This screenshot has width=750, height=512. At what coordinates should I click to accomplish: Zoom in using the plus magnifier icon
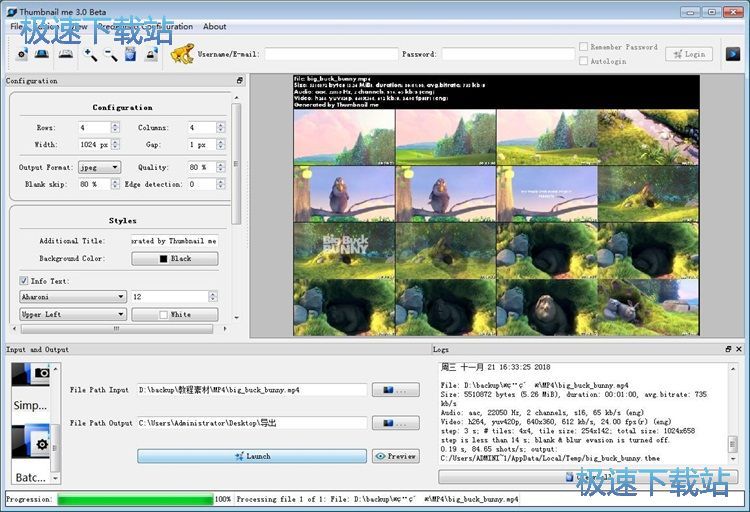point(90,55)
